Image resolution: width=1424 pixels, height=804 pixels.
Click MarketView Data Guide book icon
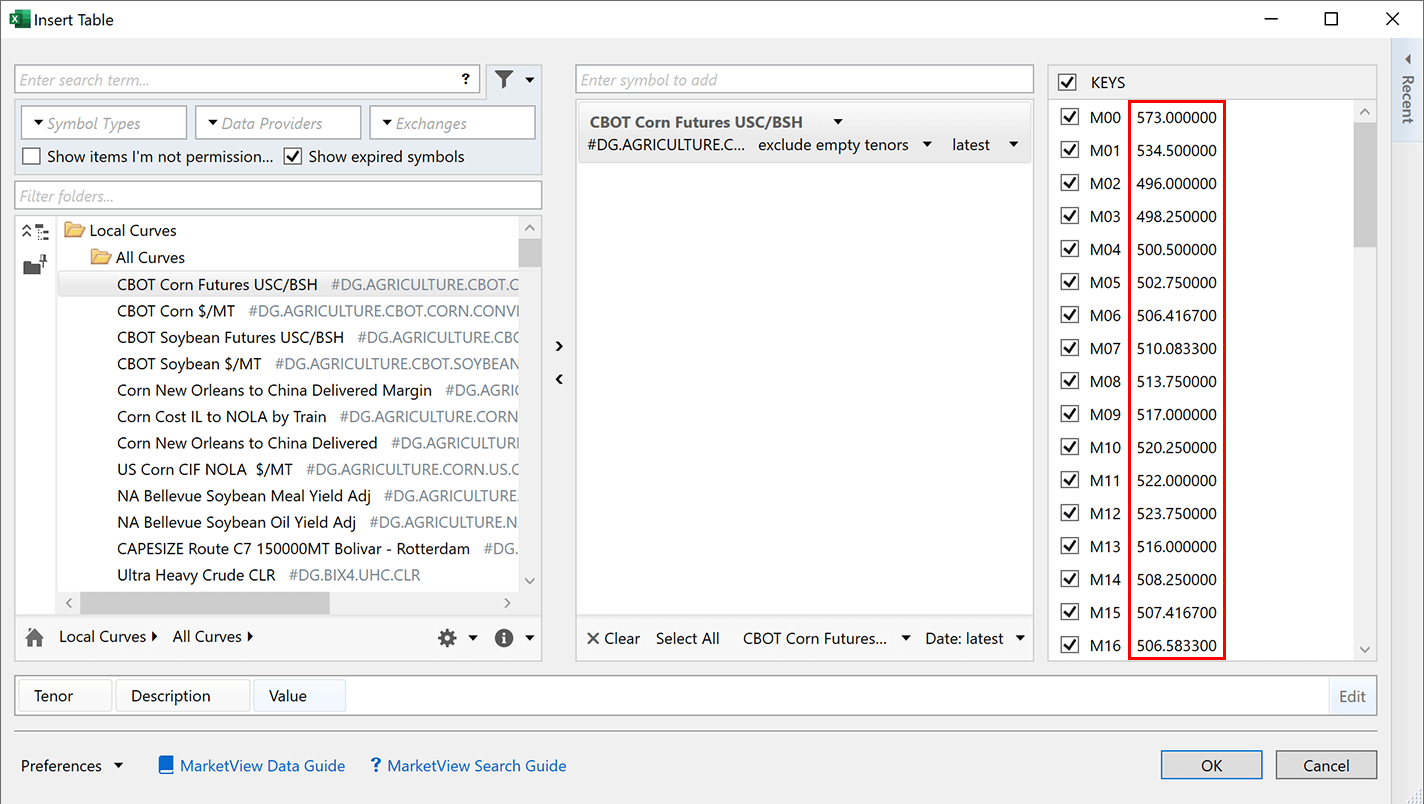(x=166, y=765)
